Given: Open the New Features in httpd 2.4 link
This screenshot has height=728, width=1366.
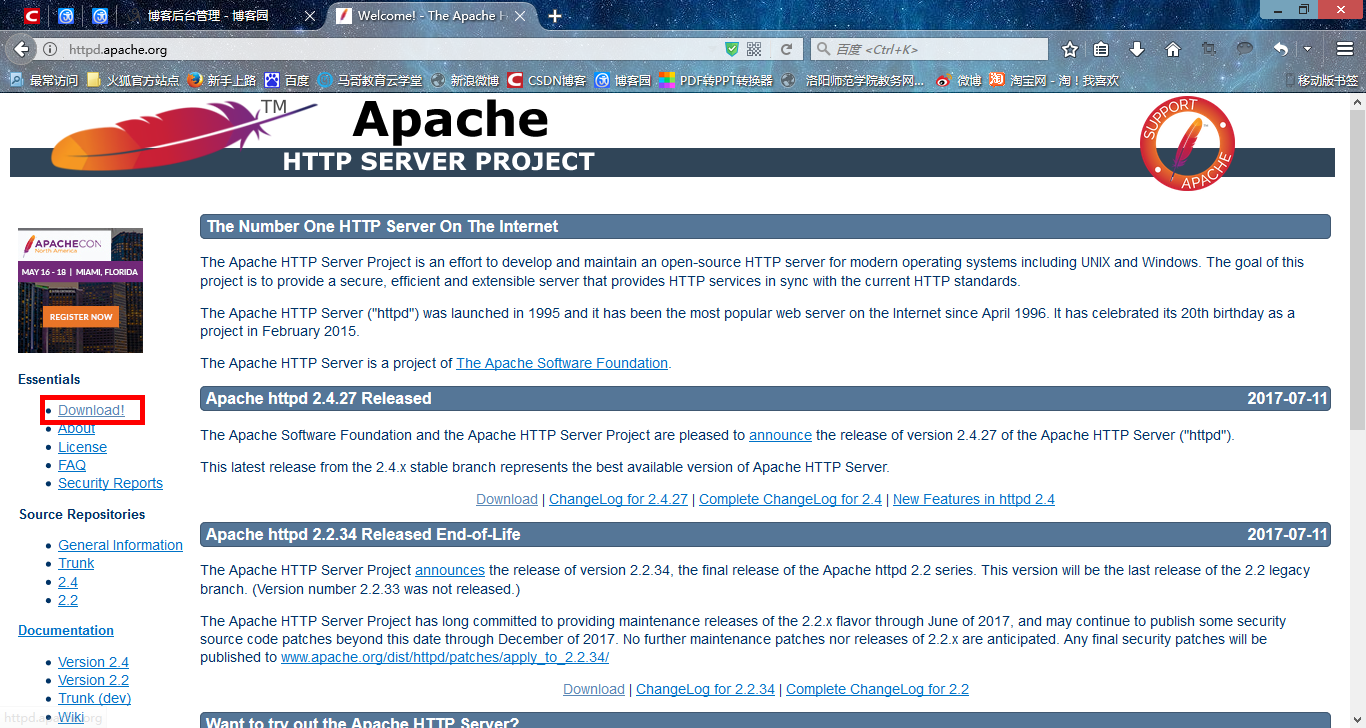Looking at the screenshot, I should pyautogui.click(x=974, y=499).
